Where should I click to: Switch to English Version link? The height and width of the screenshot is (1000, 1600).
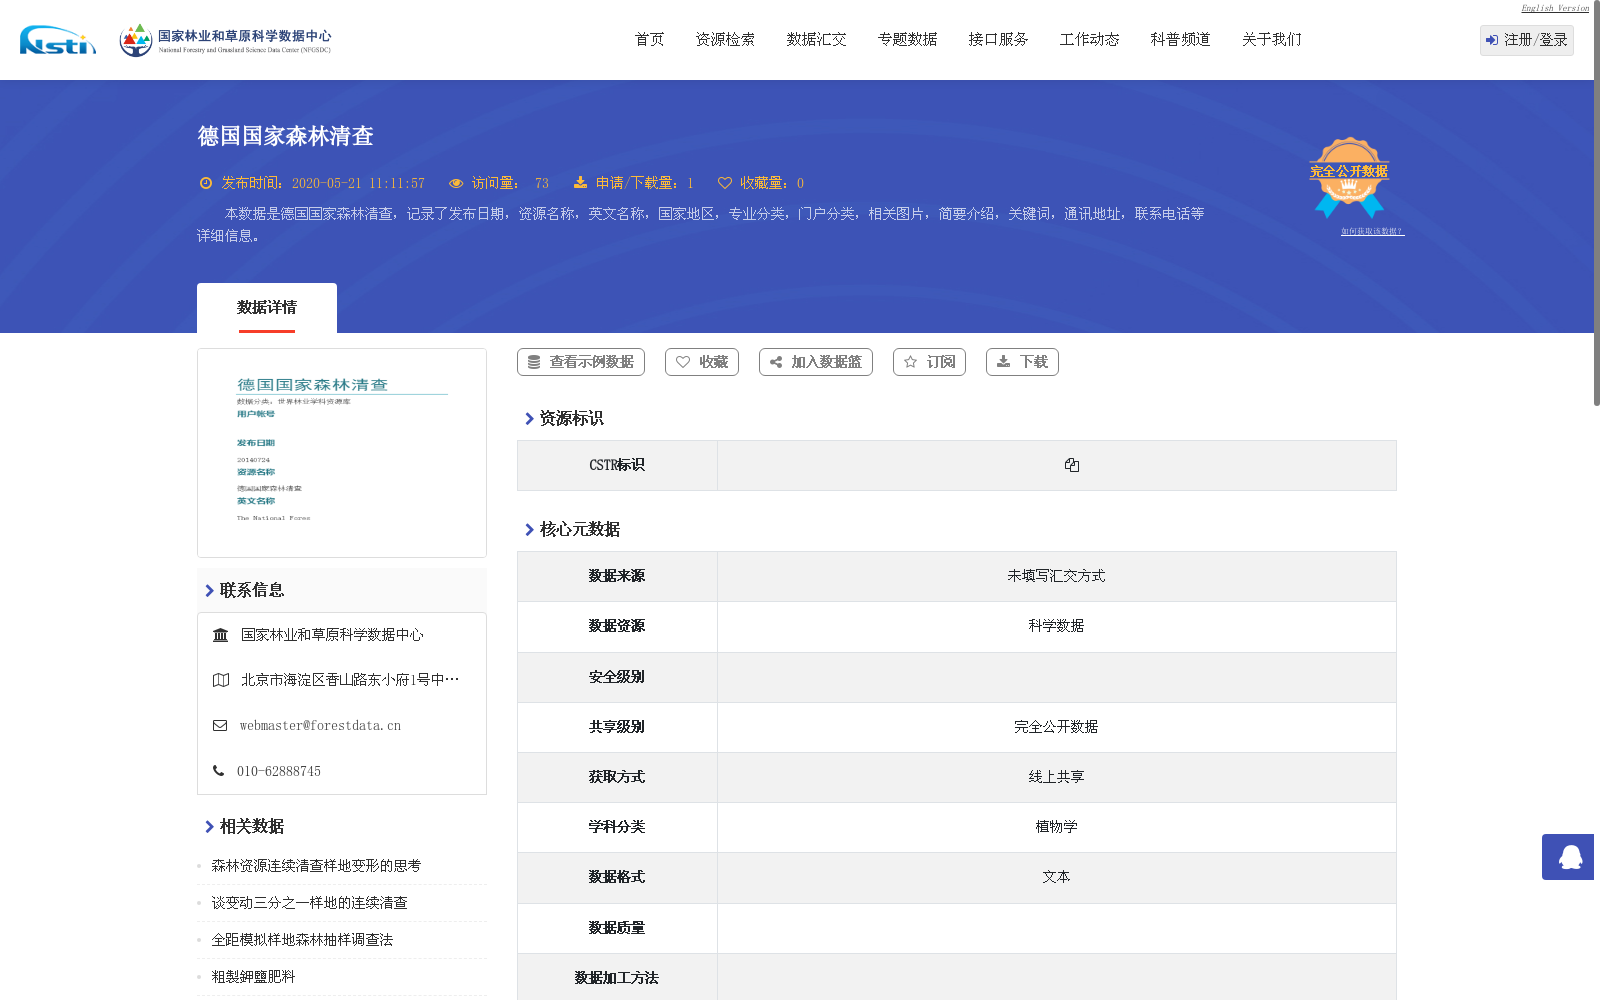coord(1555,8)
